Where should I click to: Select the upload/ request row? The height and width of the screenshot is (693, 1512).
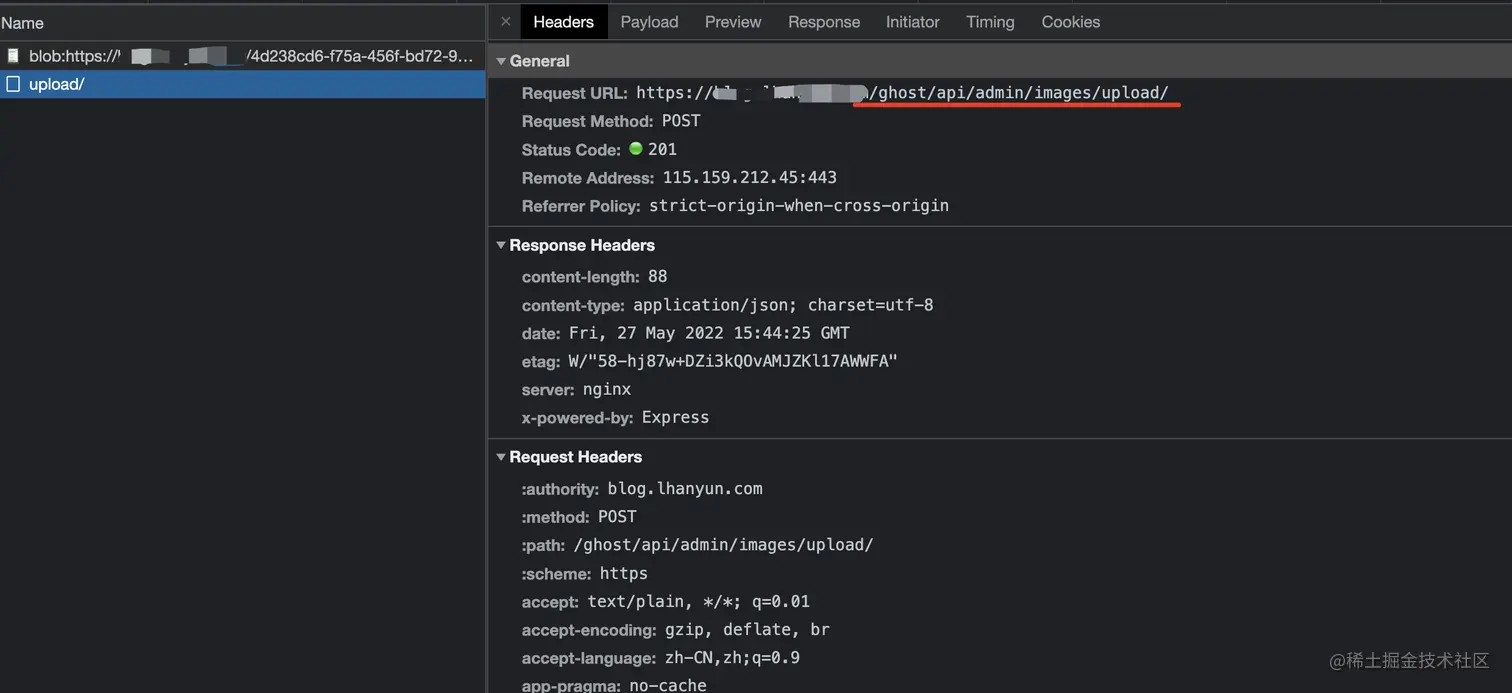pos(250,84)
